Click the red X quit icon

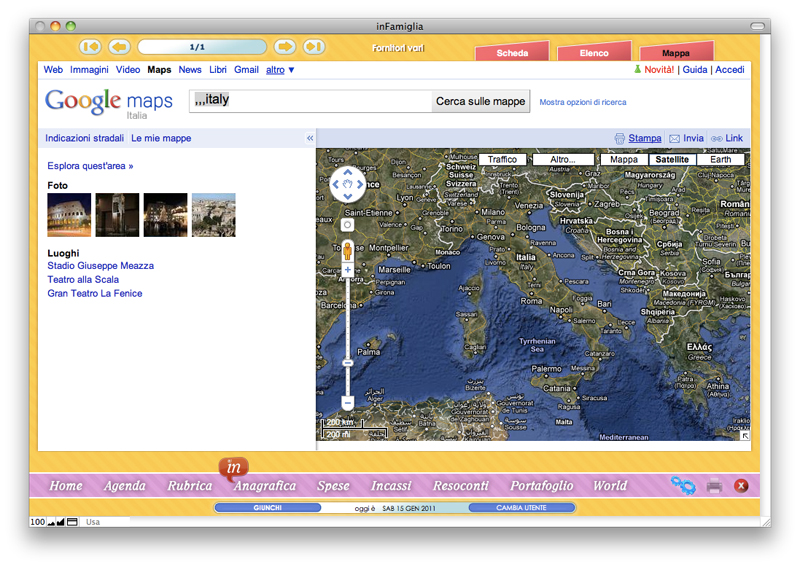point(741,486)
